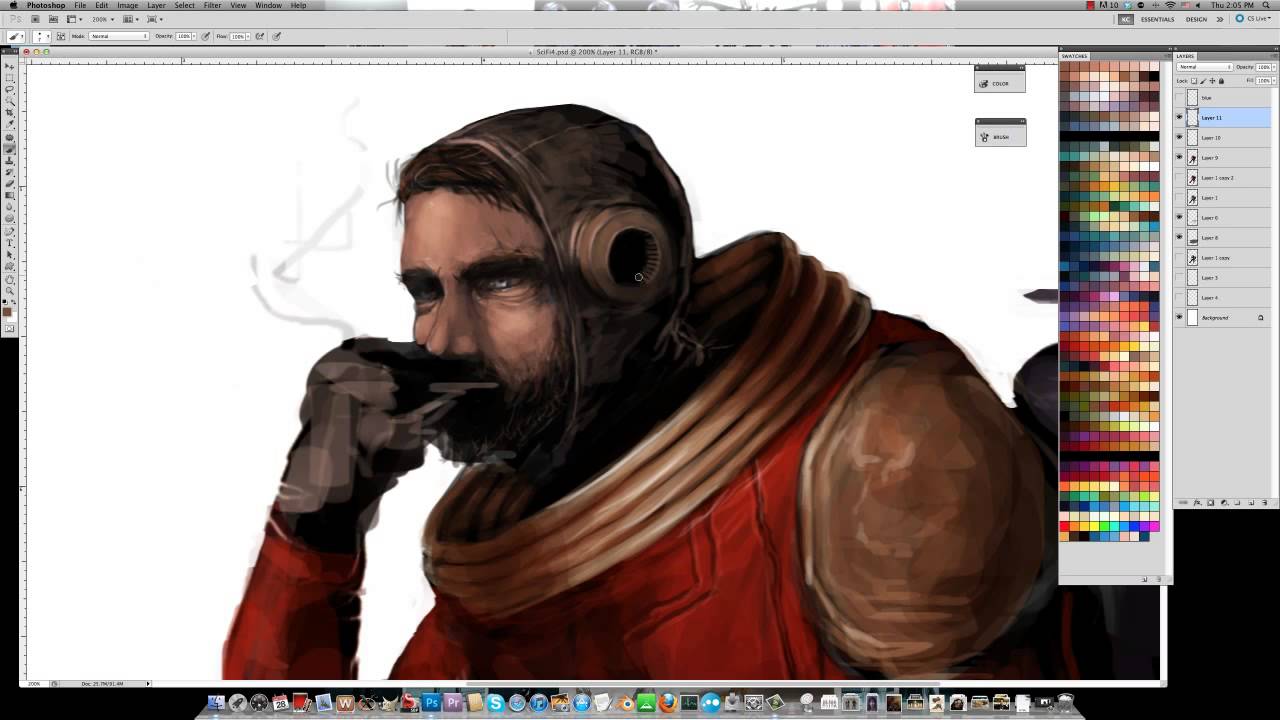Select the Quick Selection tool
Image resolution: width=1280 pixels, height=720 pixels.
click(8, 101)
